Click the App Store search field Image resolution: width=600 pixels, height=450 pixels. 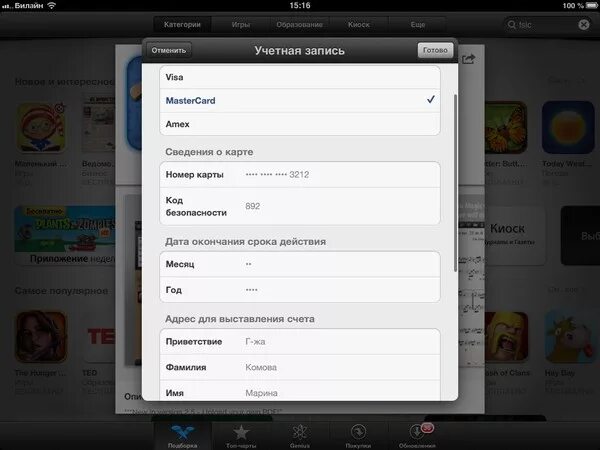click(x=548, y=25)
